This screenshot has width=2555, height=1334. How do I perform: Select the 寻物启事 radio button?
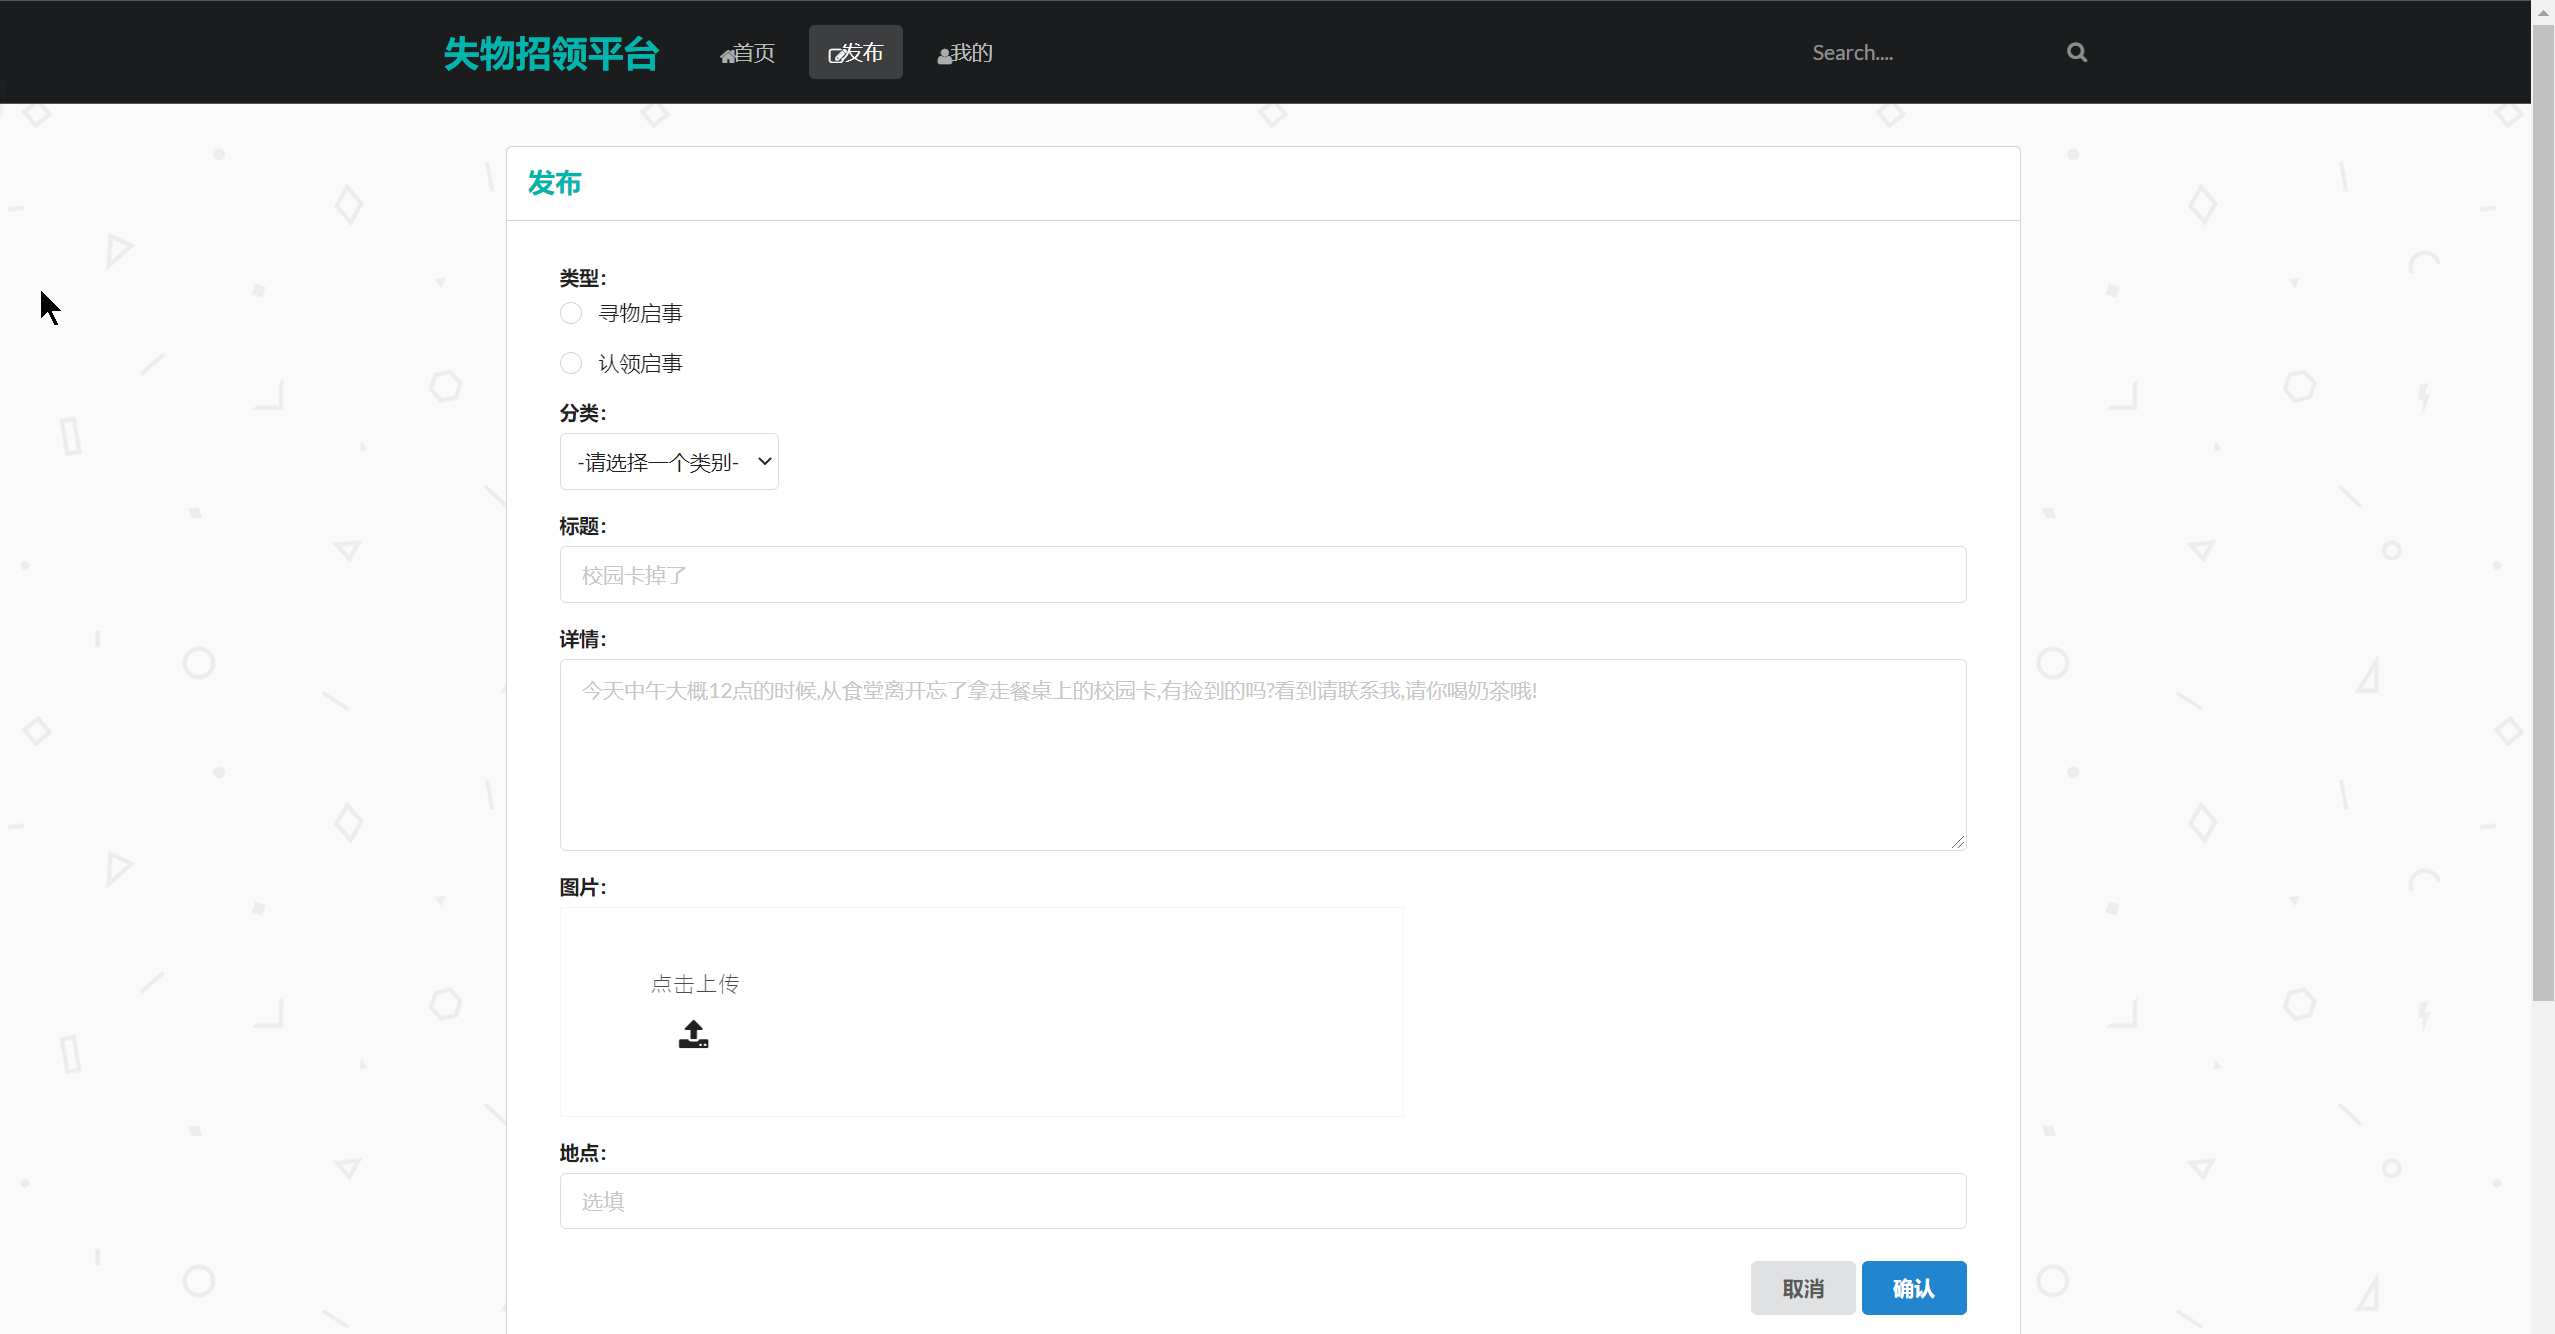(571, 313)
